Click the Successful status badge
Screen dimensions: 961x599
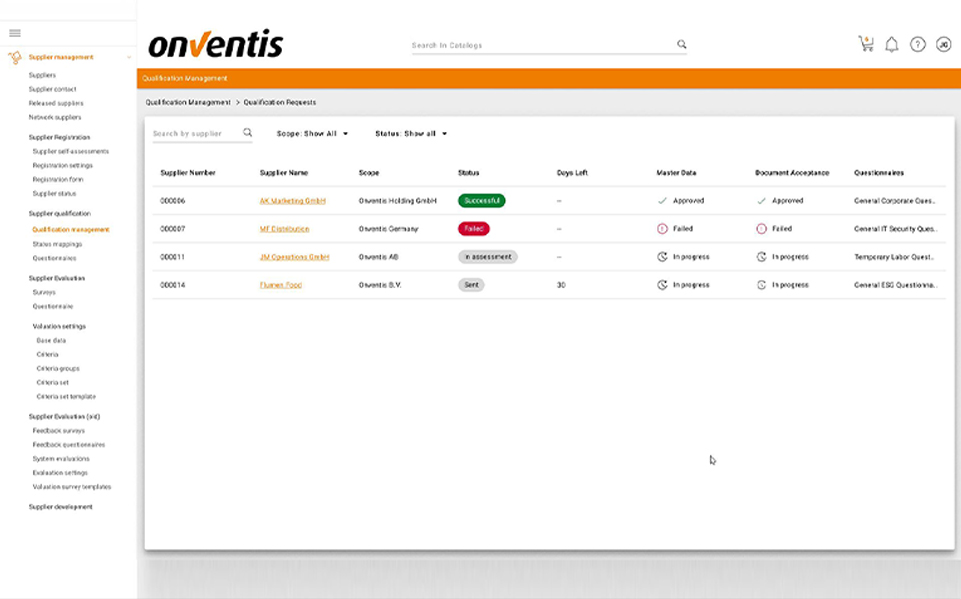[482, 201]
